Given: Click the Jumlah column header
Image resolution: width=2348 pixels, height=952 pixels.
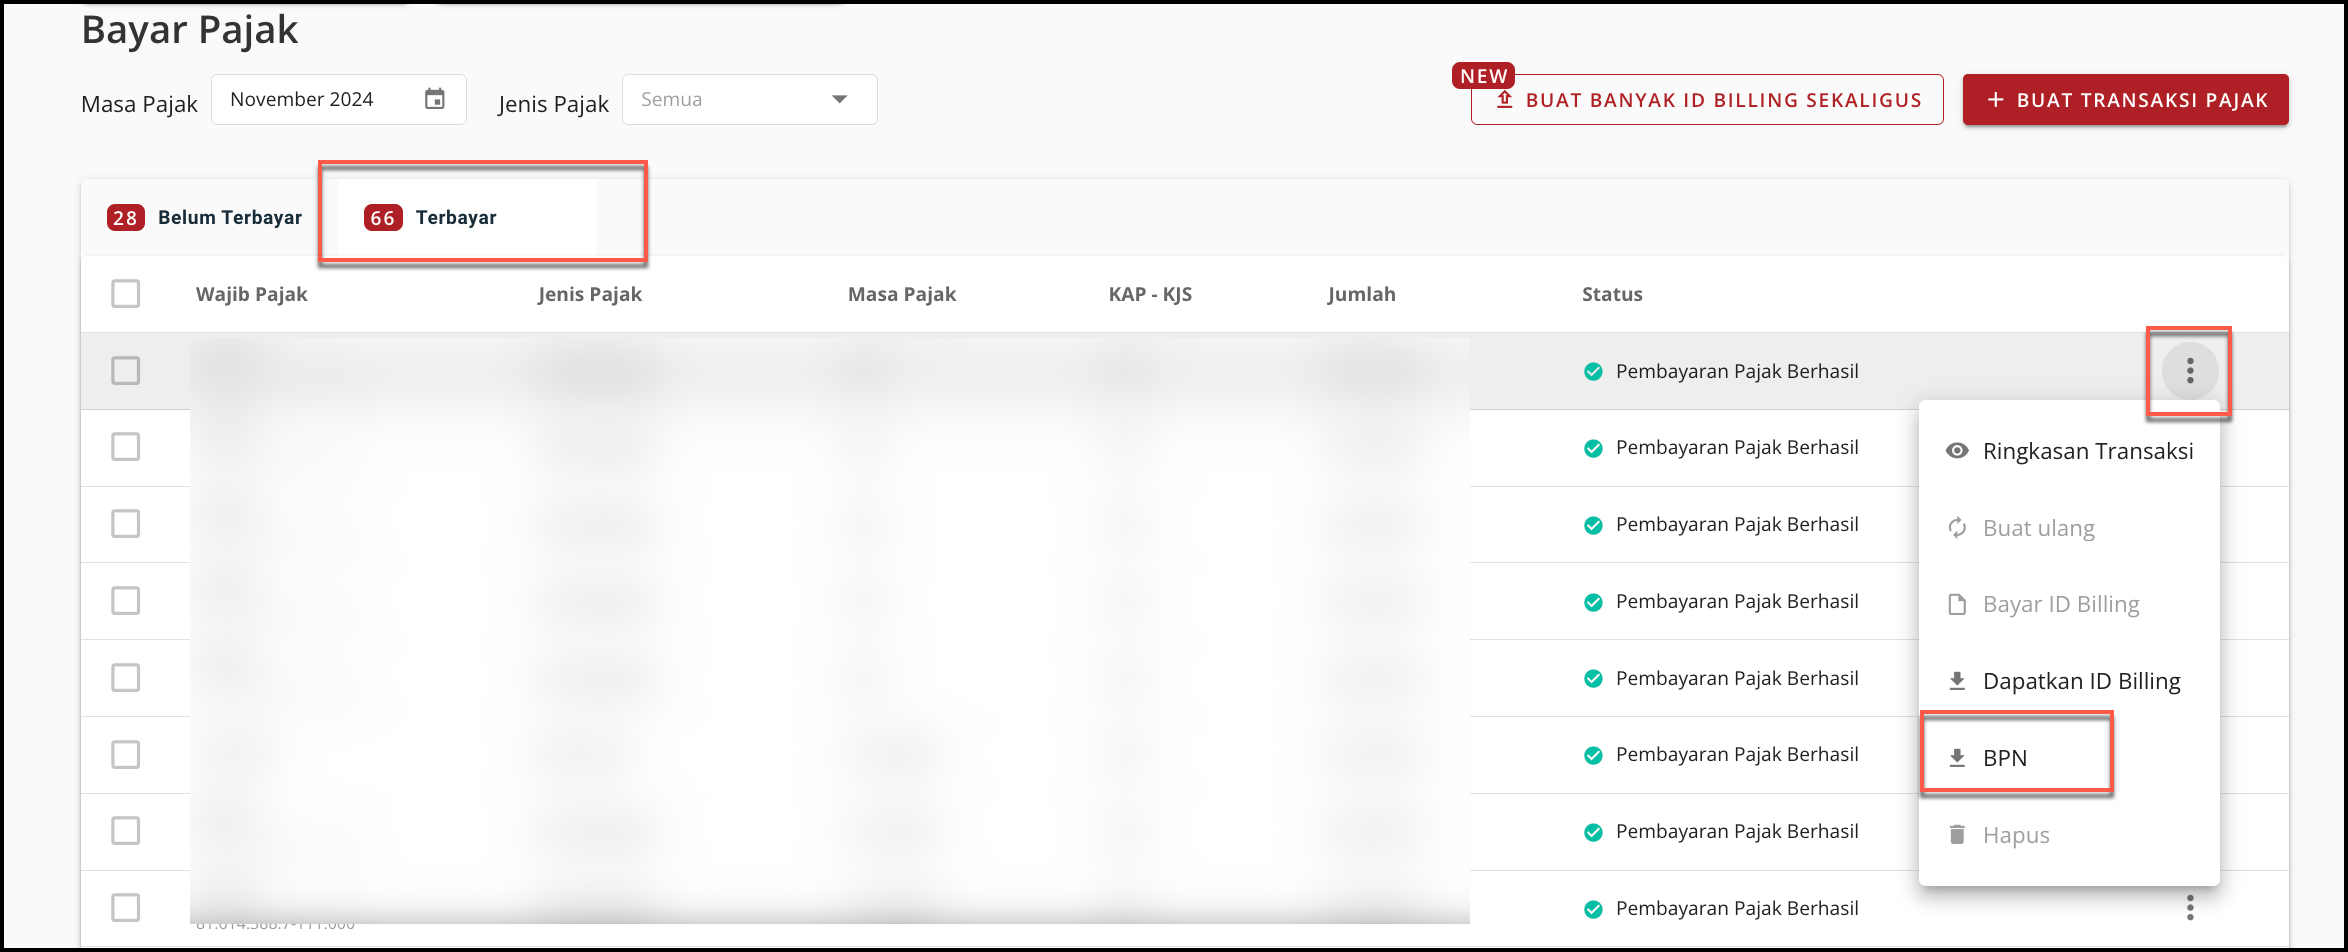Looking at the screenshot, I should coord(1361,295).
